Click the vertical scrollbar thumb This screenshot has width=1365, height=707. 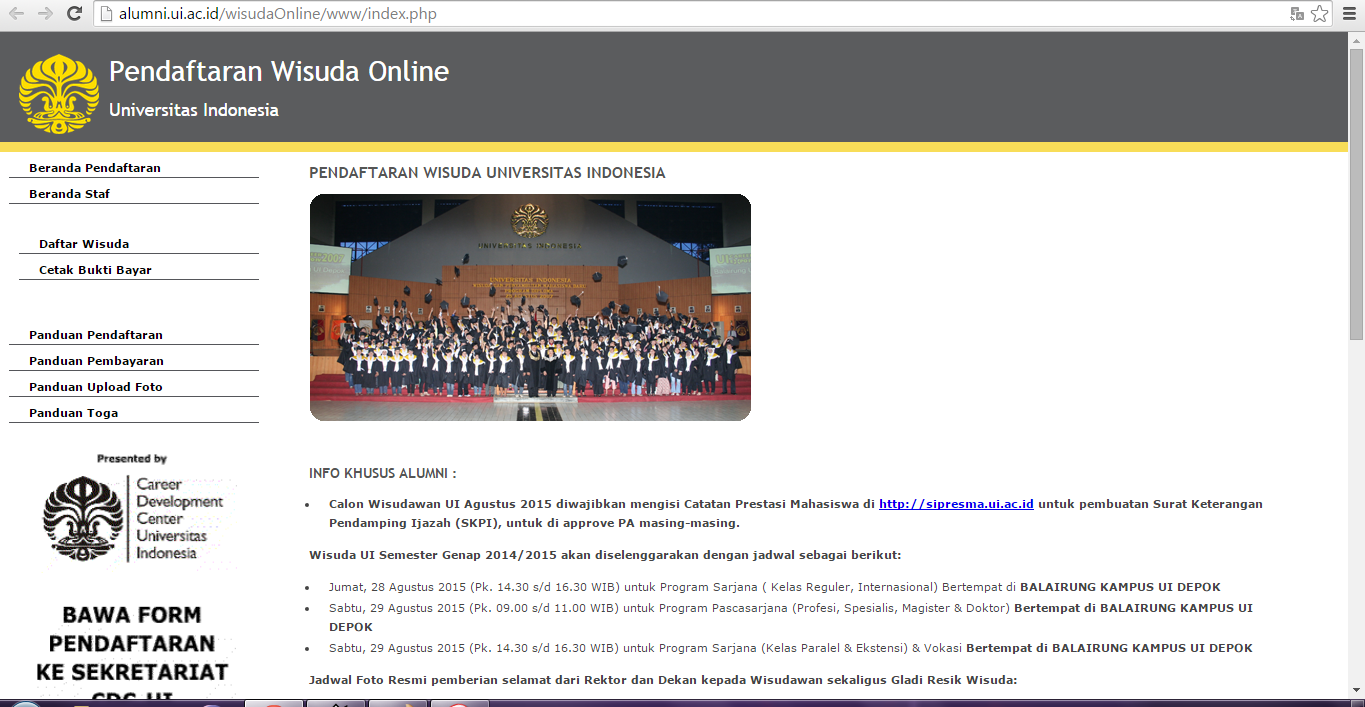[x=1357, y=194]
